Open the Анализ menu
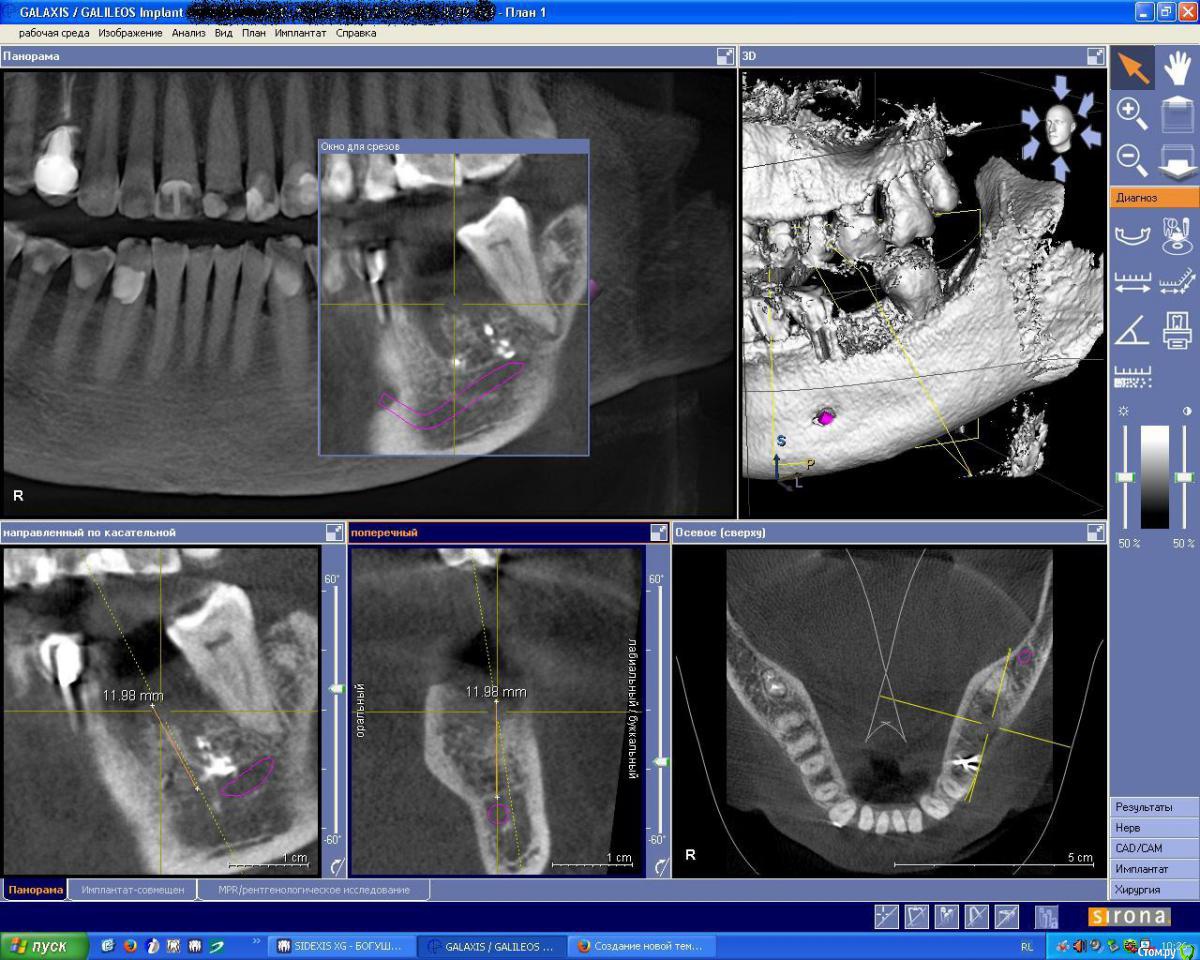This screenshot has height=960, width=1200. (188, 33)
